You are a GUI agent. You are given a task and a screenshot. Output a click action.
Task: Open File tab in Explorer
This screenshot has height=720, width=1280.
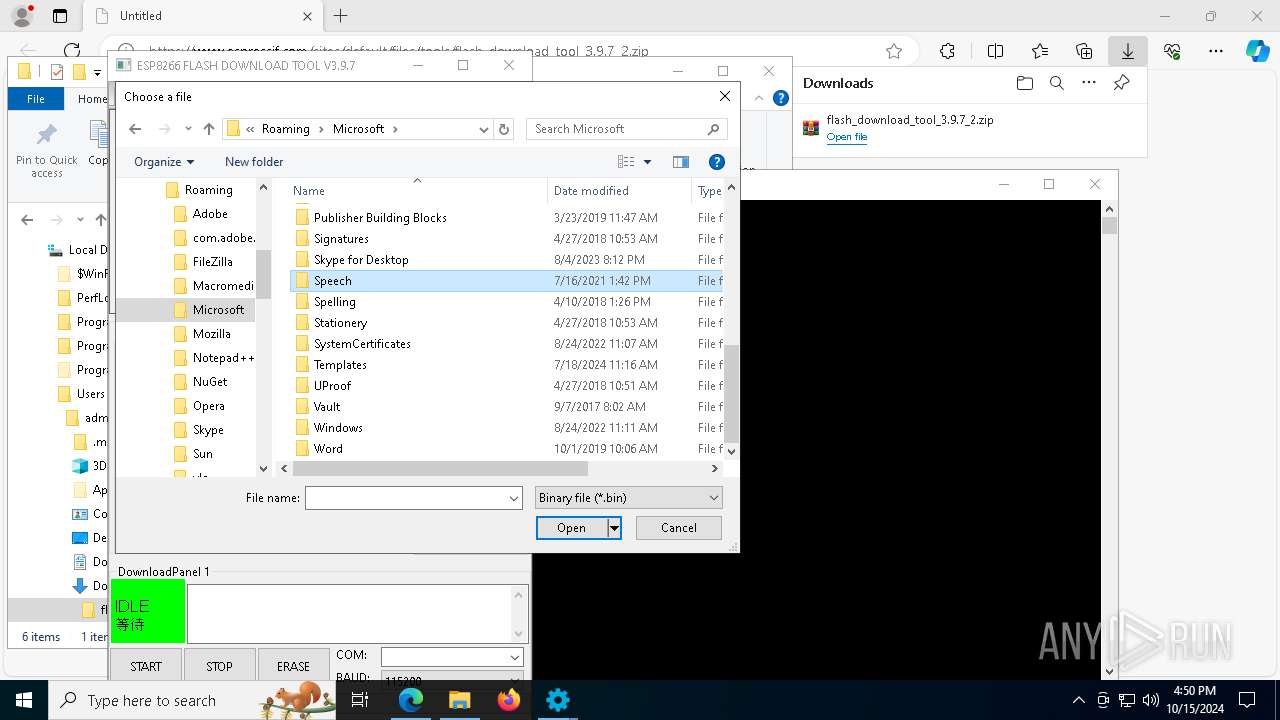pos(36,99)
